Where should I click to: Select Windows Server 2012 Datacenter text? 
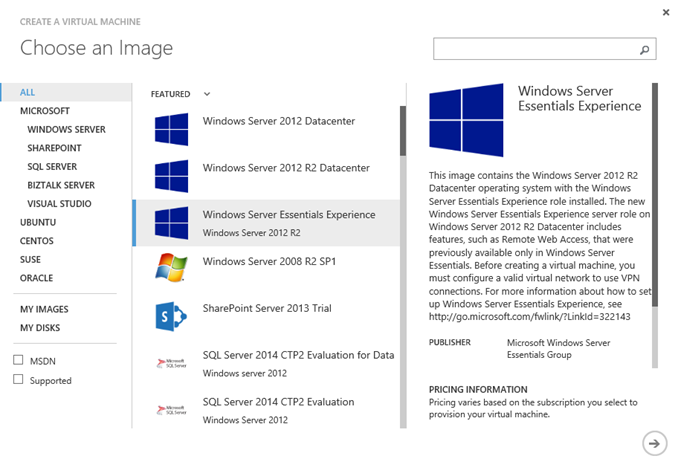coord(279,121)
